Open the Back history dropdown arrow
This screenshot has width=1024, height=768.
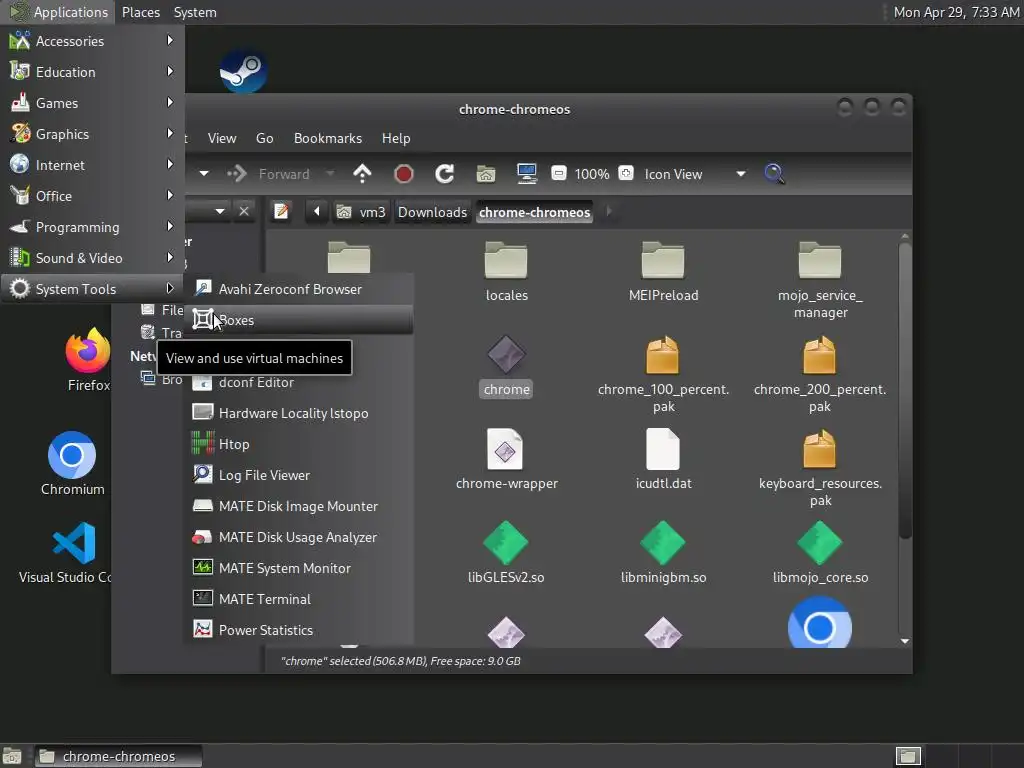[204, 174]
